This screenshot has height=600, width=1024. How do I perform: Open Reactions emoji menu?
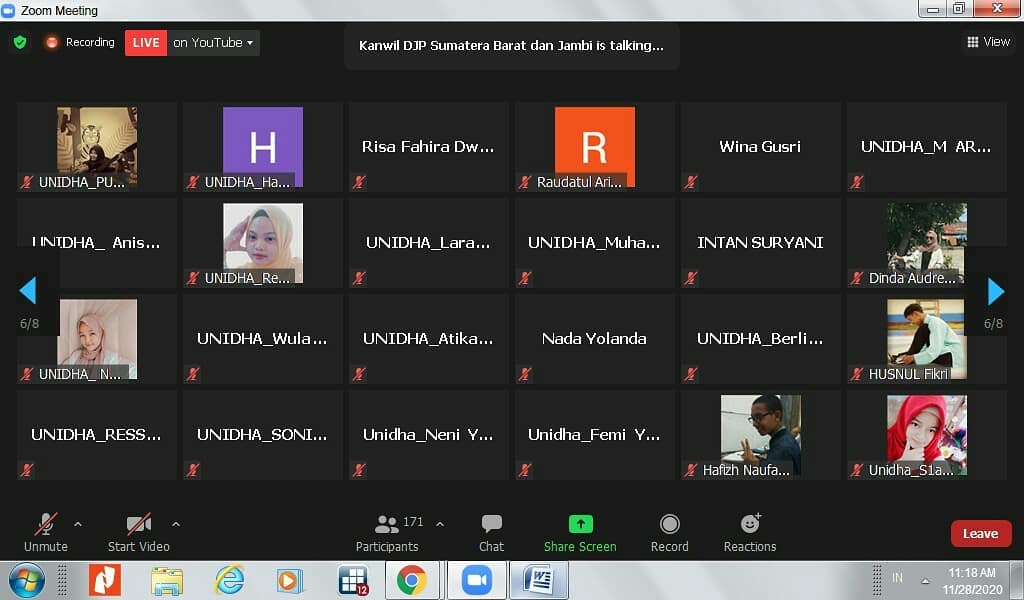click(x=750, y=533)
